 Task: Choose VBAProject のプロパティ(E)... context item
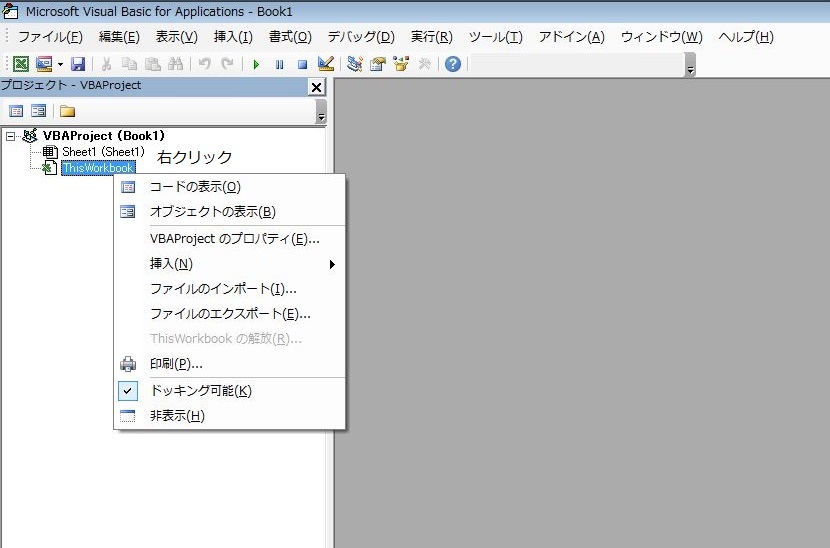[x=230, y=239]
